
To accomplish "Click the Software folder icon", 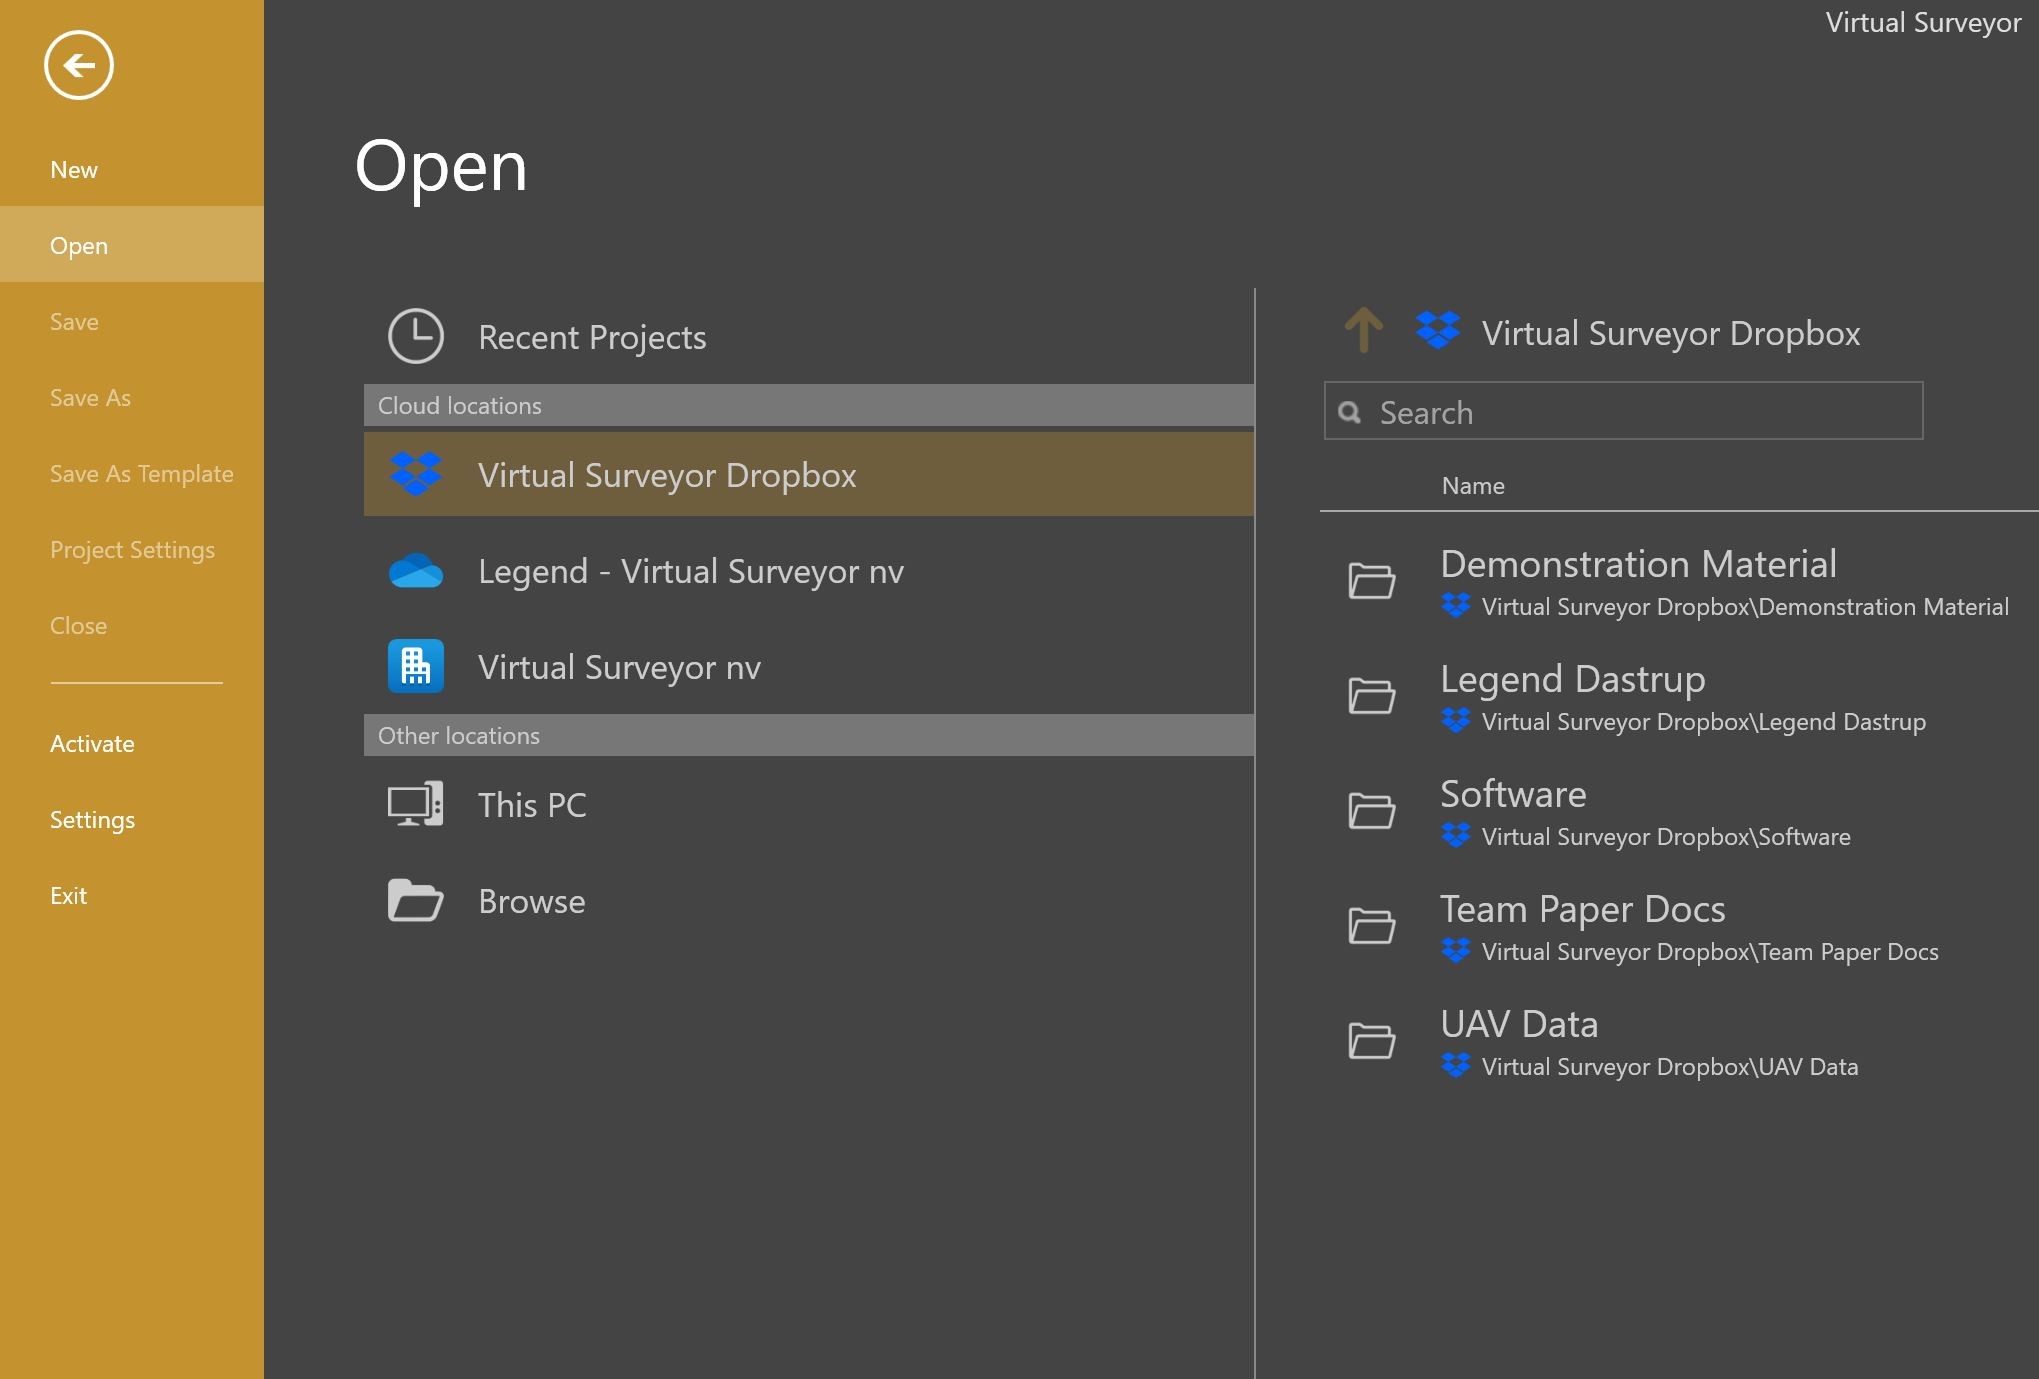I will [x=1371, y=811].
